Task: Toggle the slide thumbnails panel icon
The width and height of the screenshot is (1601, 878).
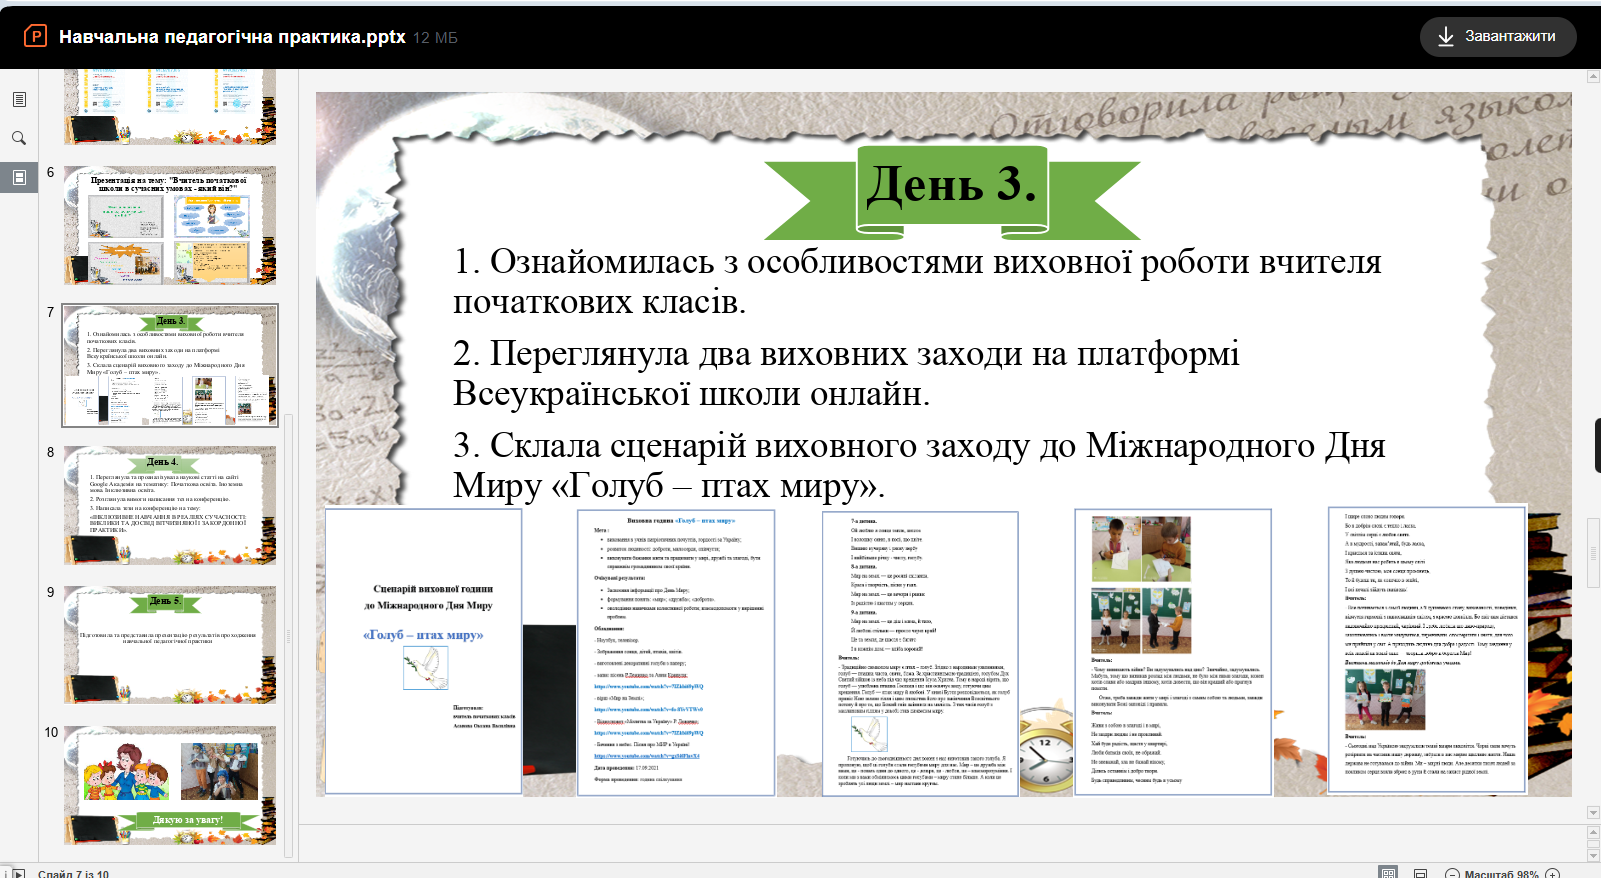Action: [x=19, y=177]
